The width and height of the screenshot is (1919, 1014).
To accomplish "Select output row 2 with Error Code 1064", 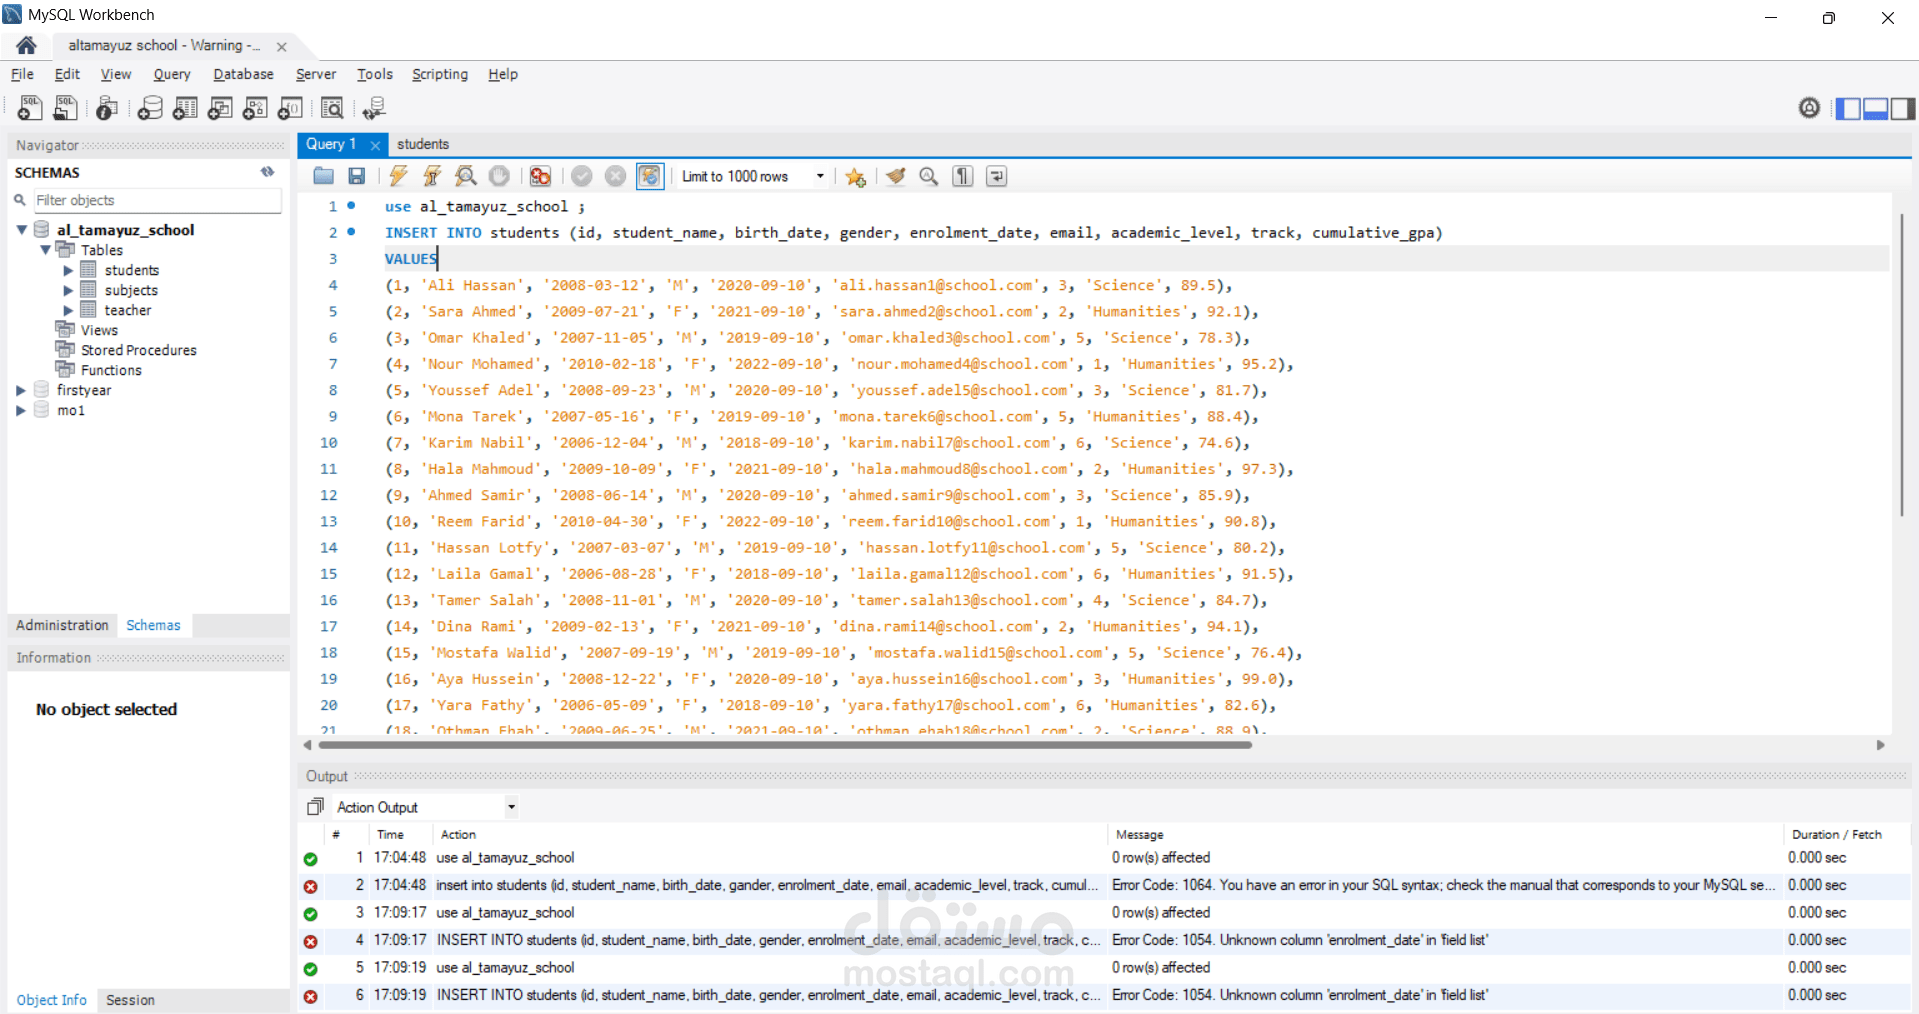I will click(x=1104, y=885).
